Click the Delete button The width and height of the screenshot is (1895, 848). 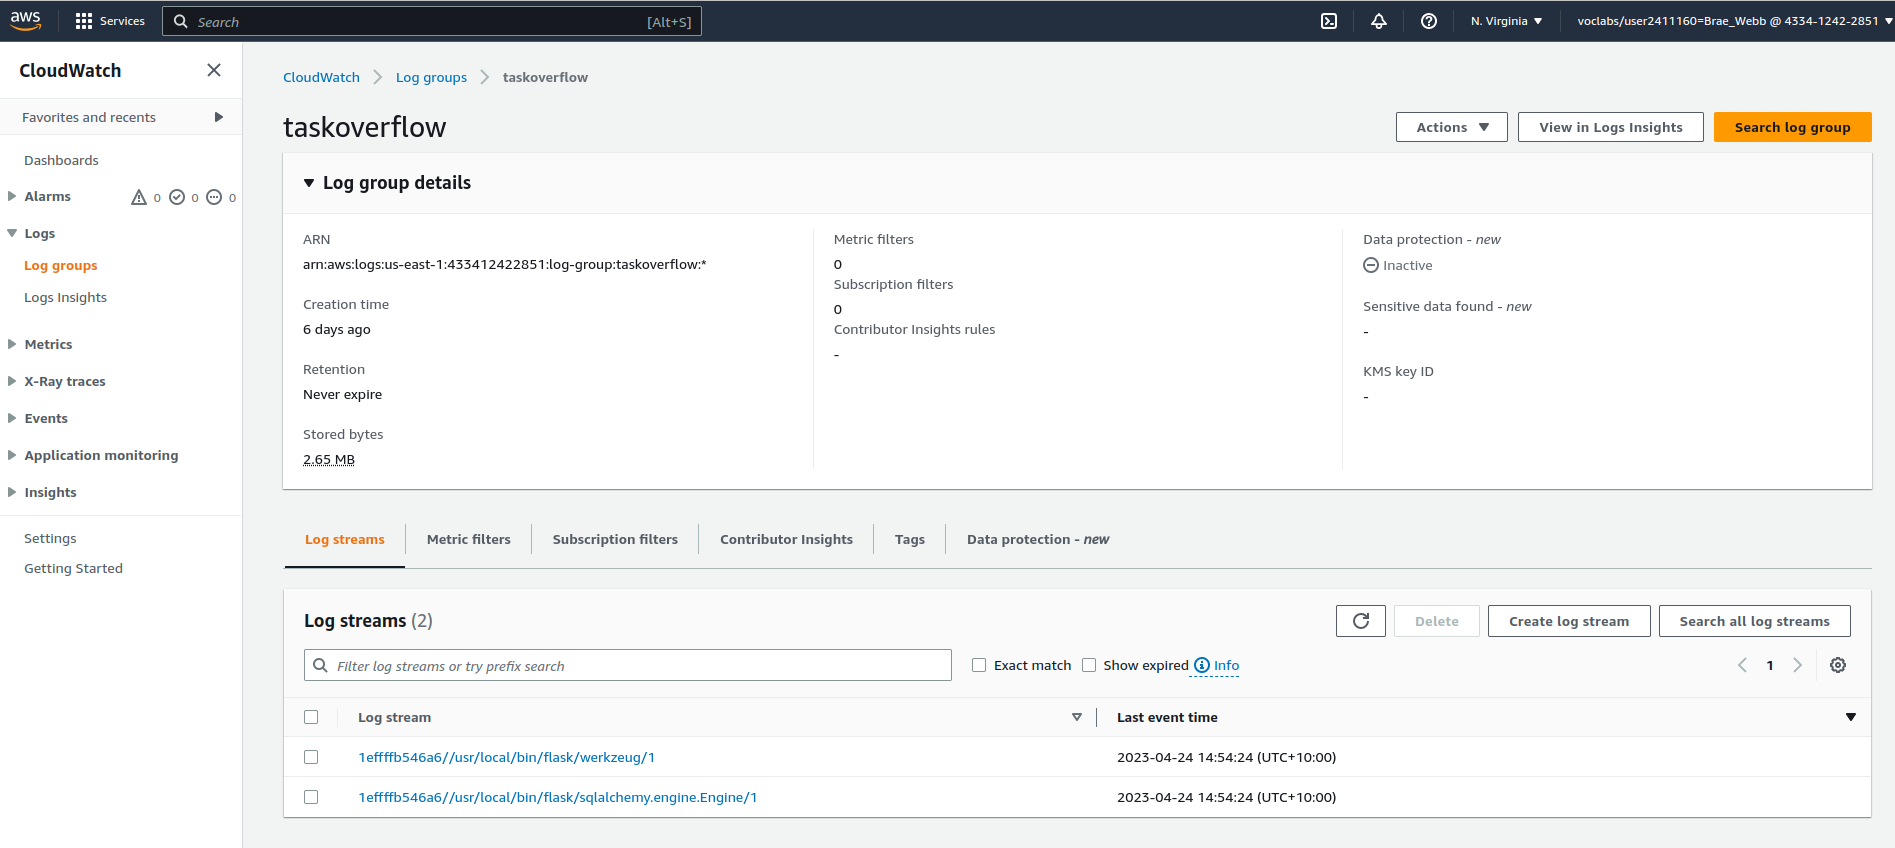click(1437, 621)
